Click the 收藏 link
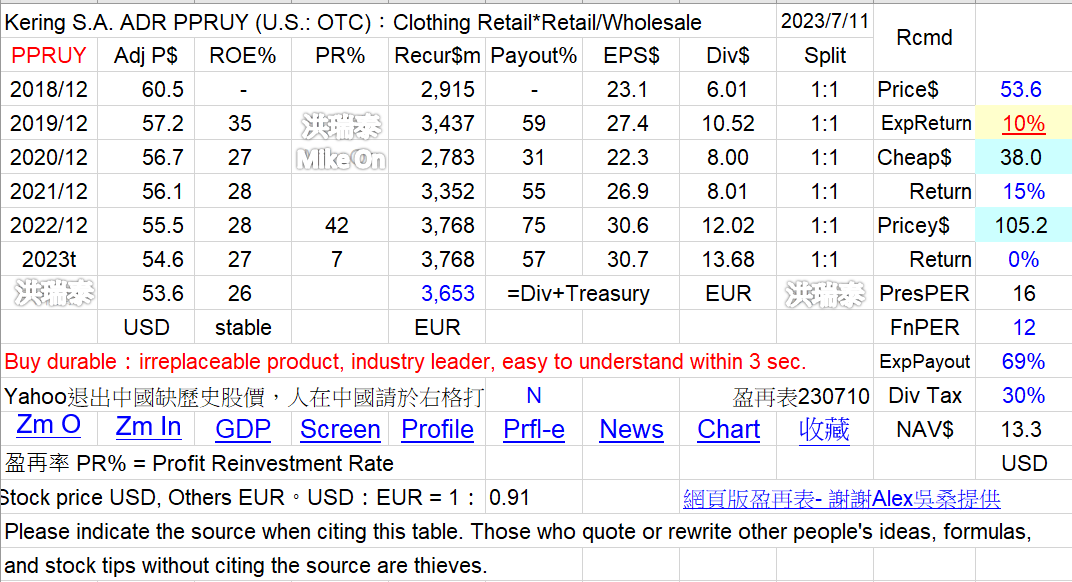1072x582 pixels. [825, 429]
